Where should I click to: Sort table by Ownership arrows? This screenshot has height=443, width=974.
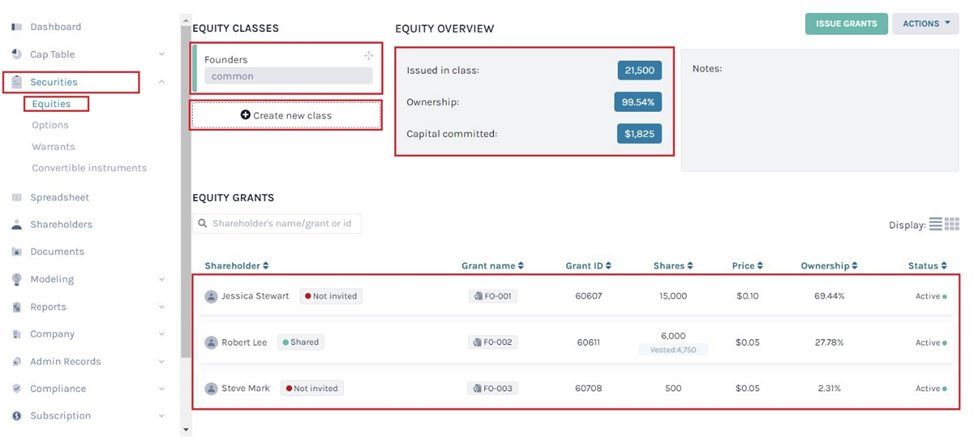tap(855, 266)
